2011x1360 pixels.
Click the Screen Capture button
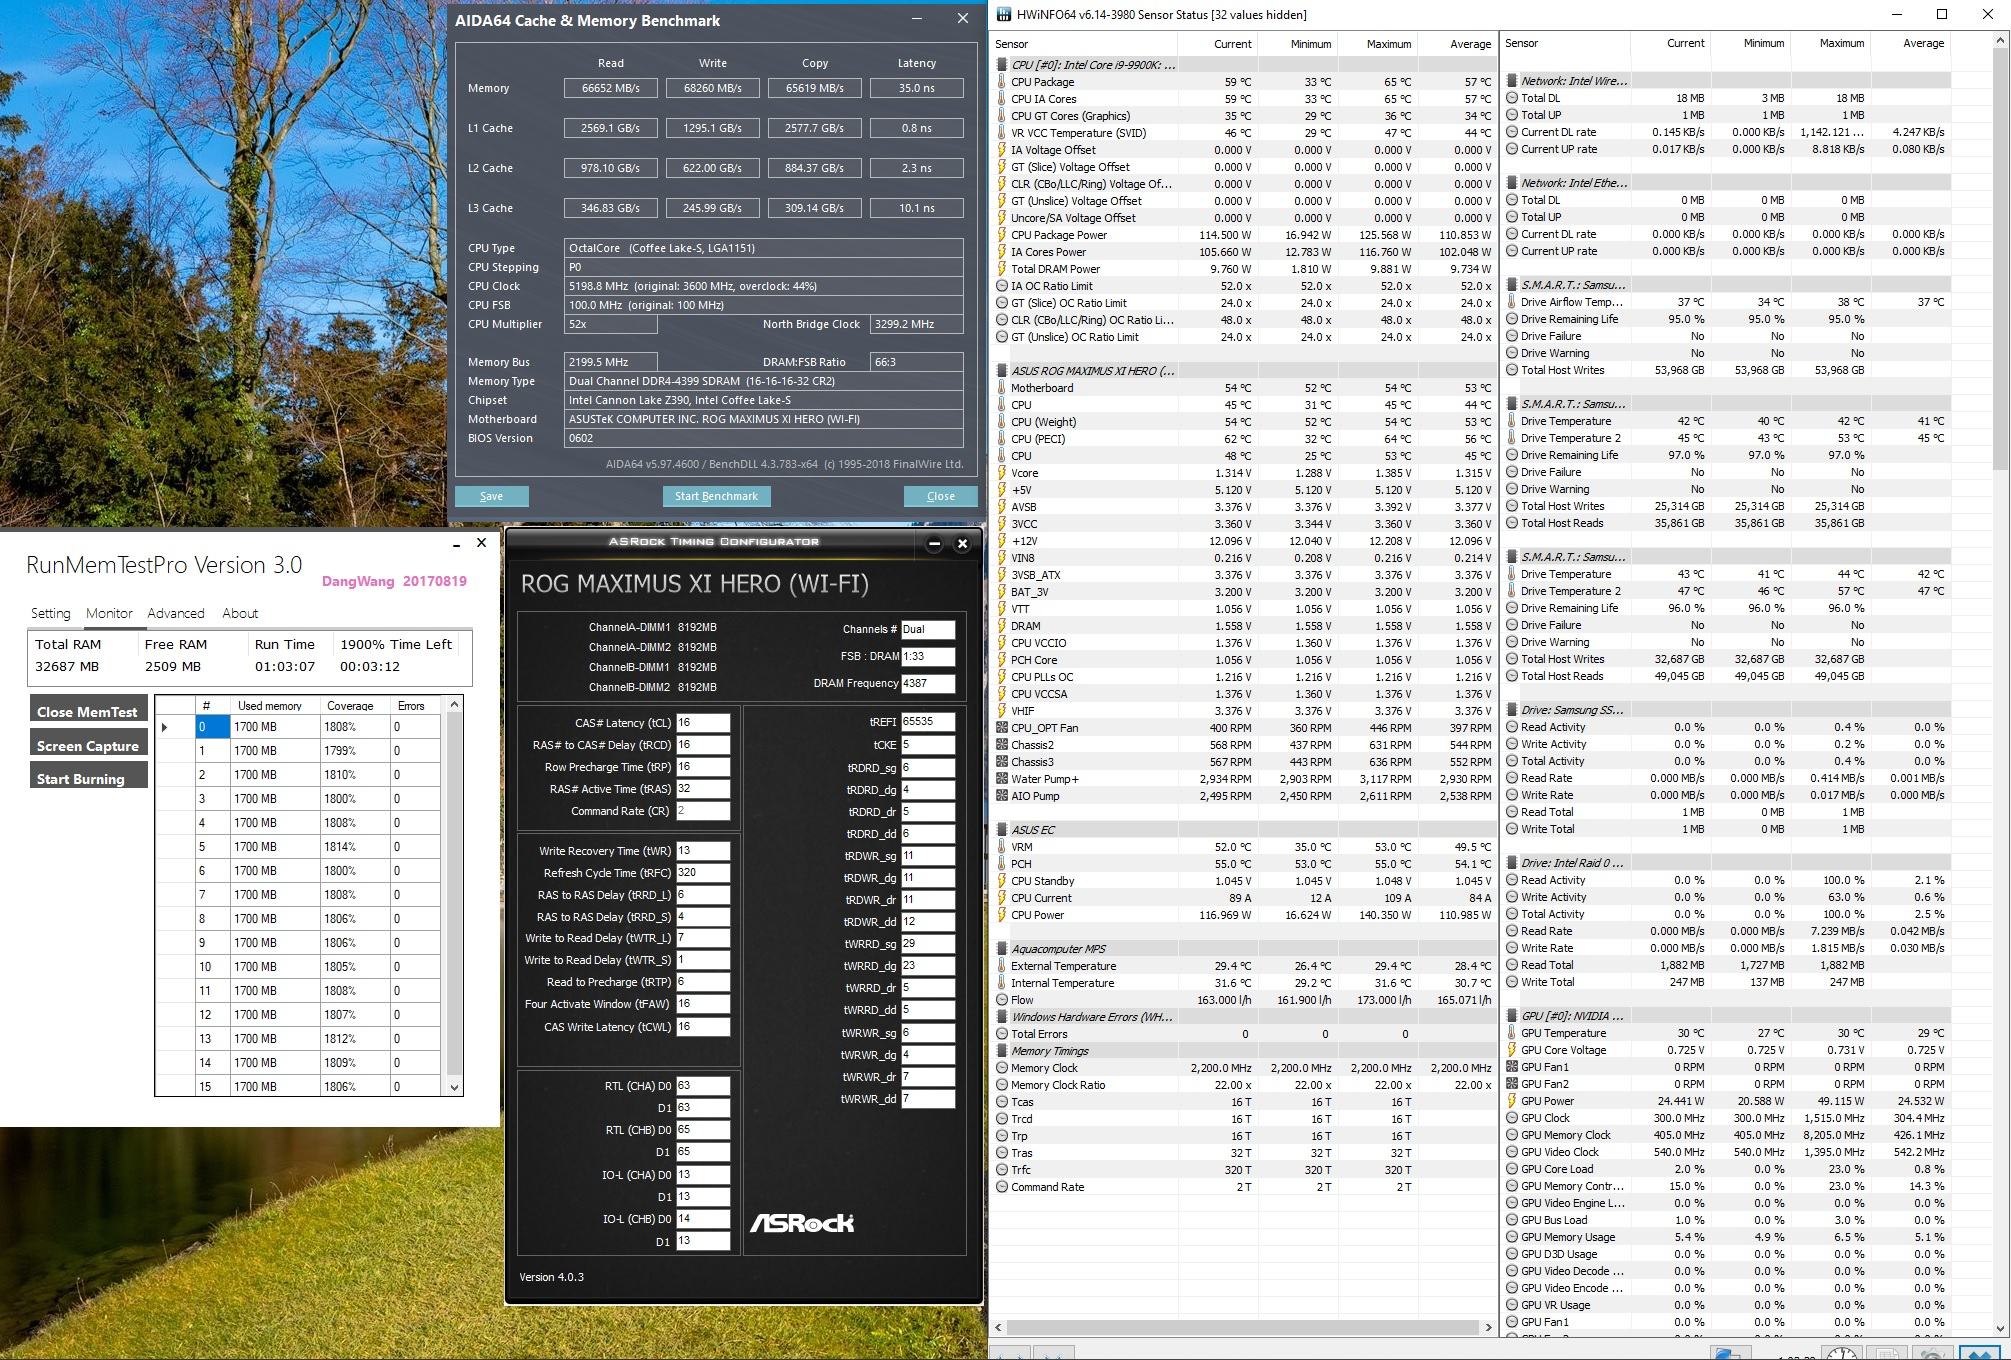point(88,745)
